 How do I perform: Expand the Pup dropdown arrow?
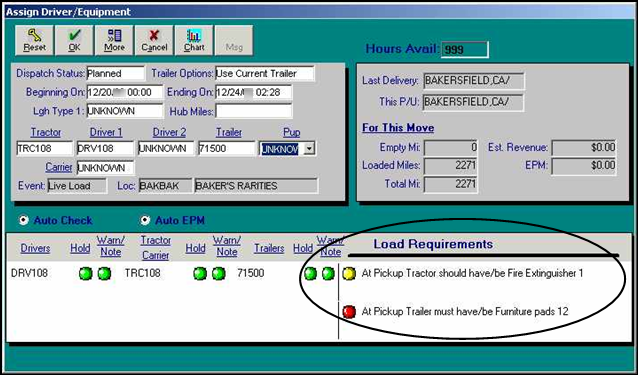pos(309,149)
